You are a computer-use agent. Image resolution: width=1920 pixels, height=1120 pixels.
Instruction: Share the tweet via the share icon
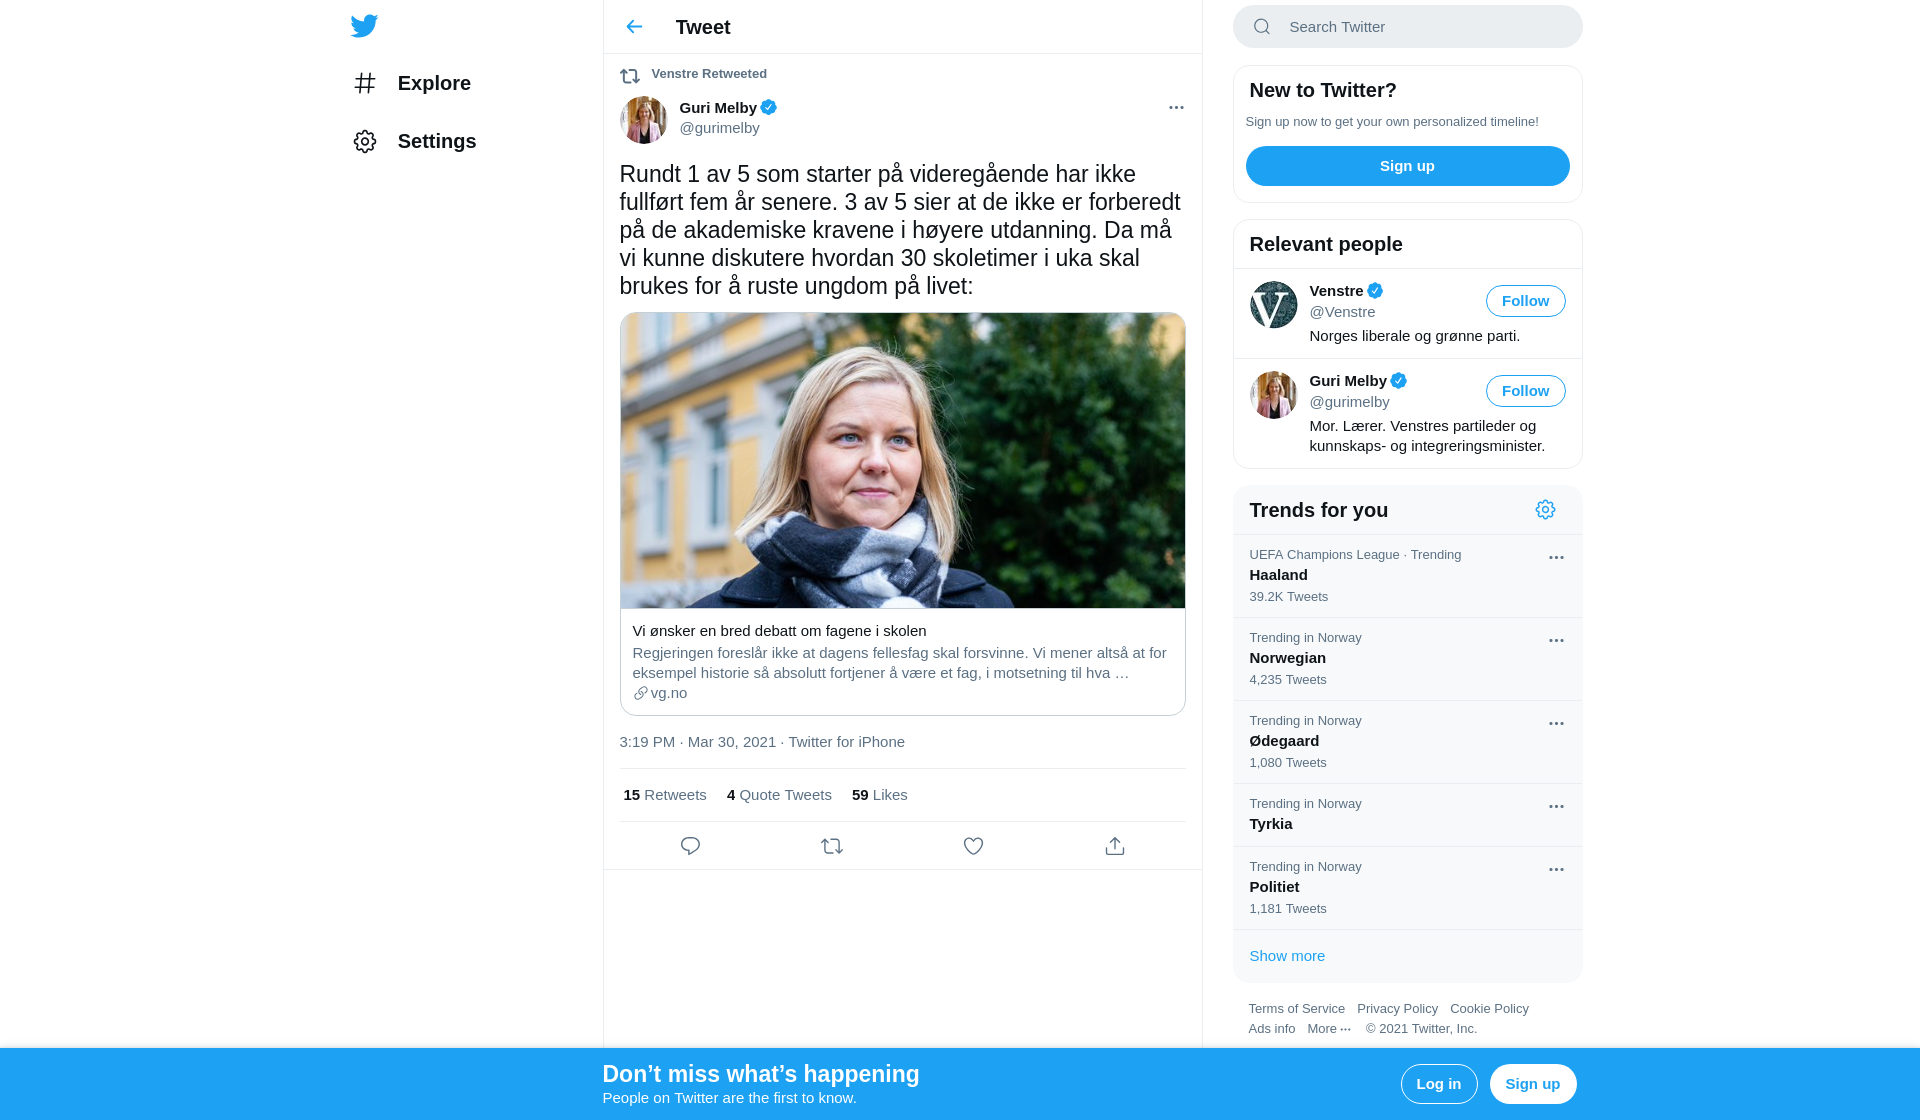(x=1115, y=846)
